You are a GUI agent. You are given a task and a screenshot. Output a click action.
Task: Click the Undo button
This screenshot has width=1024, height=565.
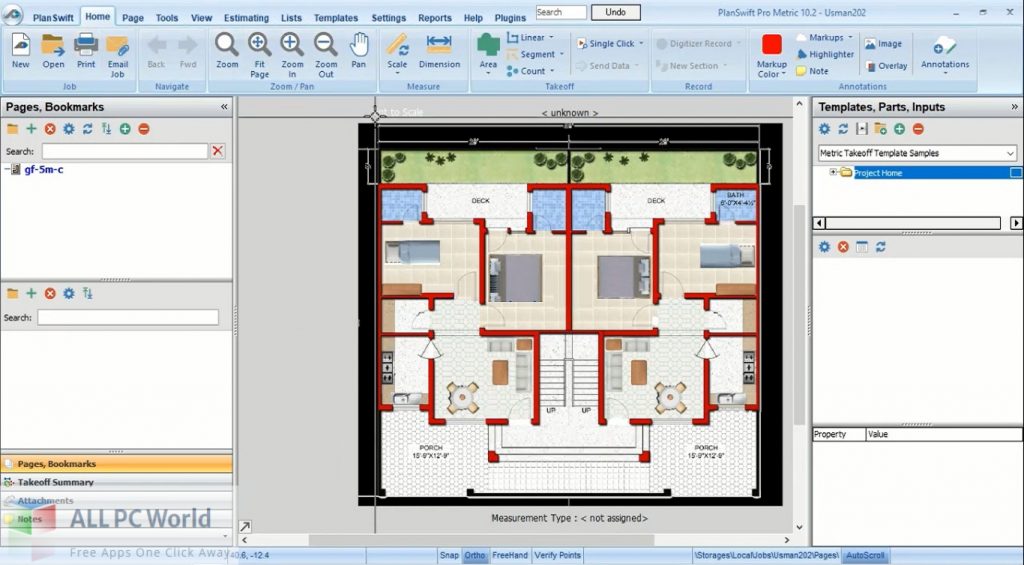click(616, 12)
